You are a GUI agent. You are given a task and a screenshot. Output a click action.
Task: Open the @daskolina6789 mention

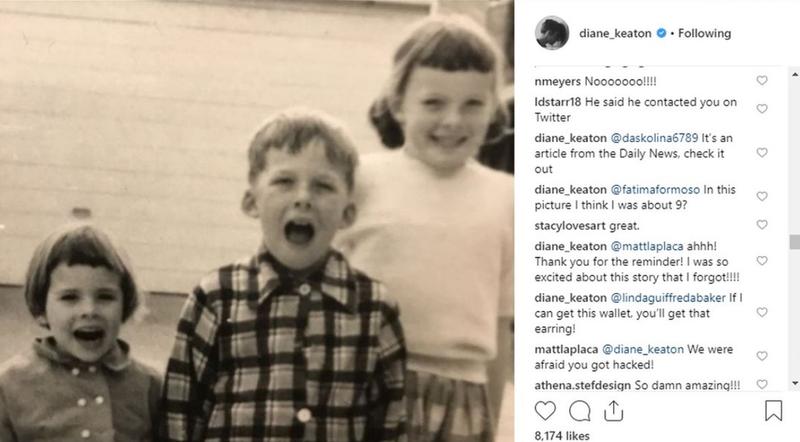pyautogui.click(x=654, y=138)
